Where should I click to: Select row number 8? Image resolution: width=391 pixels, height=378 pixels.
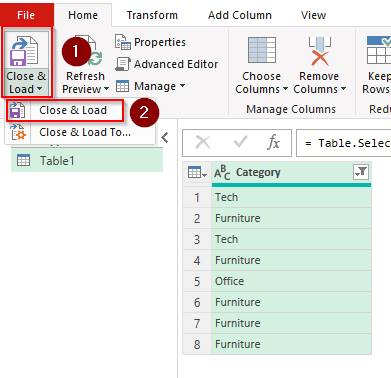[197, 344]
